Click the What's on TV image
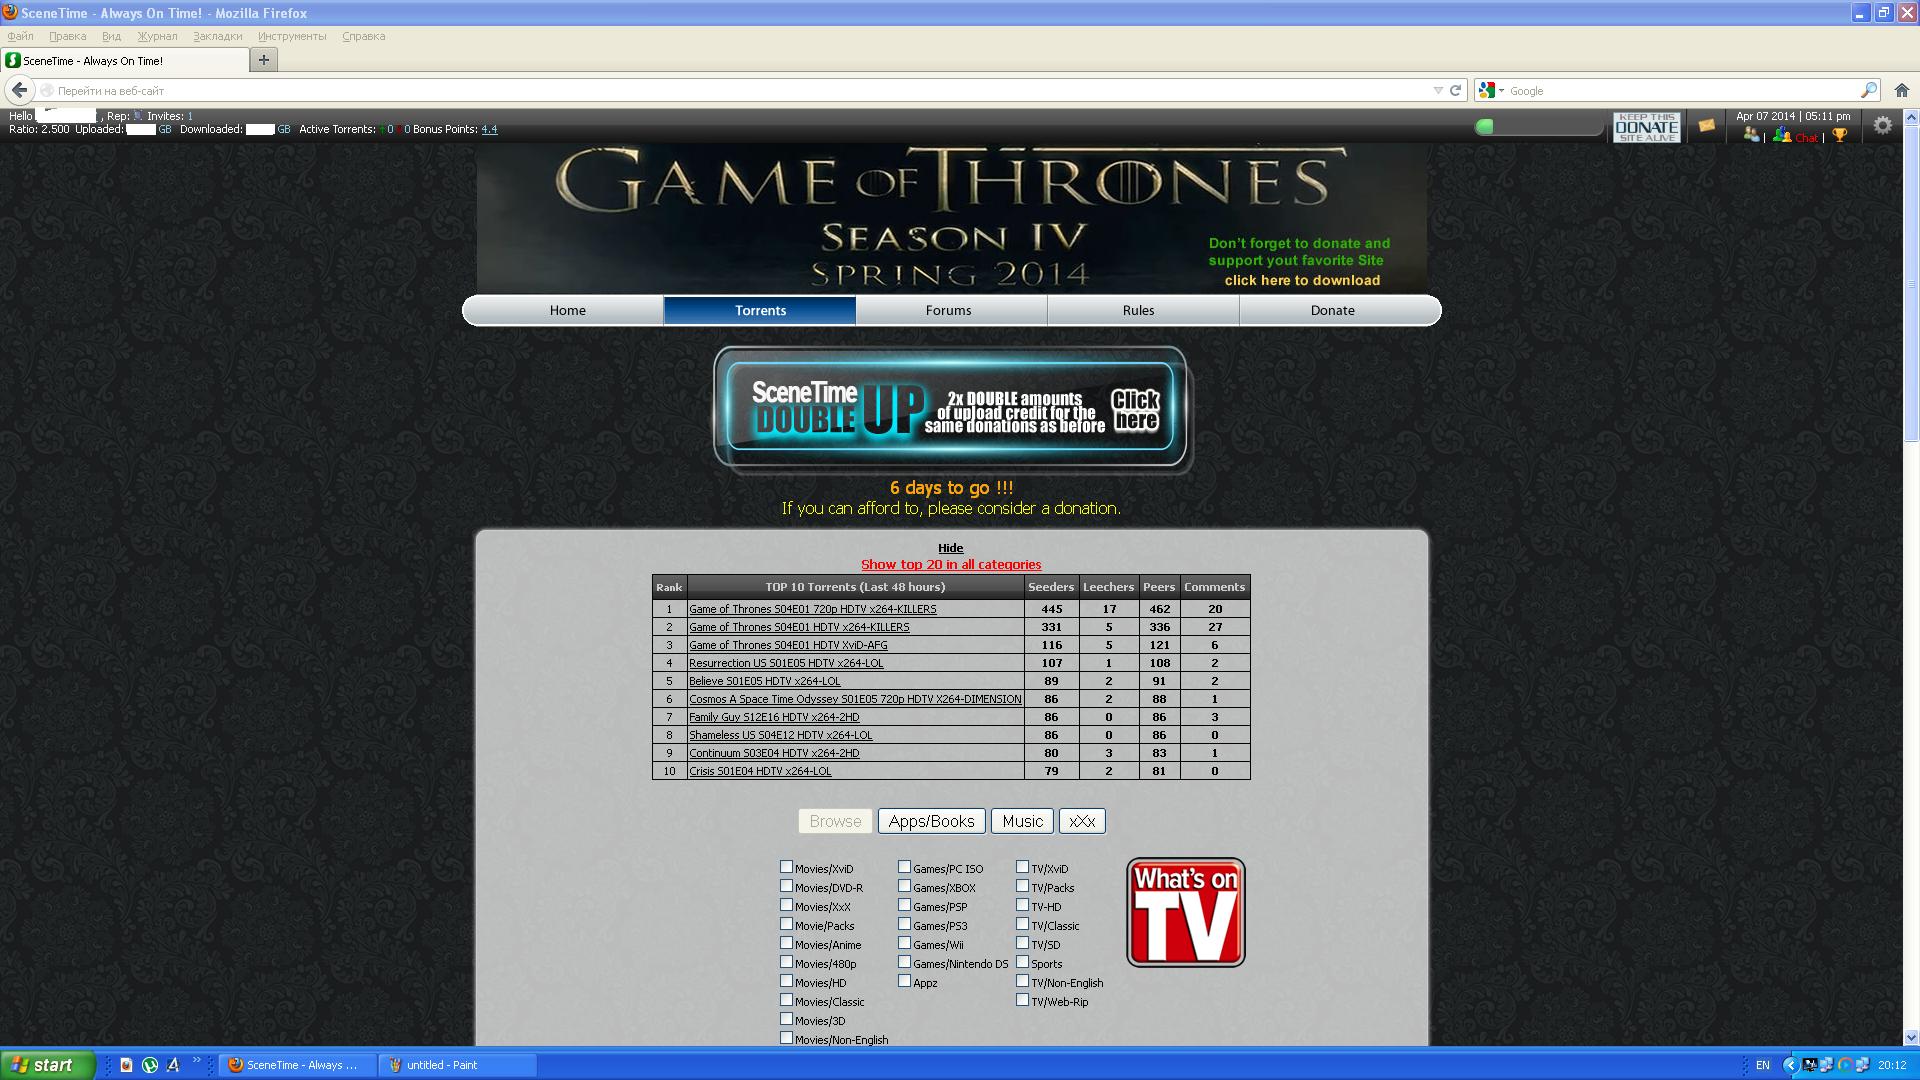This screenshot has height=1080, width=1920. [1186, 912]
